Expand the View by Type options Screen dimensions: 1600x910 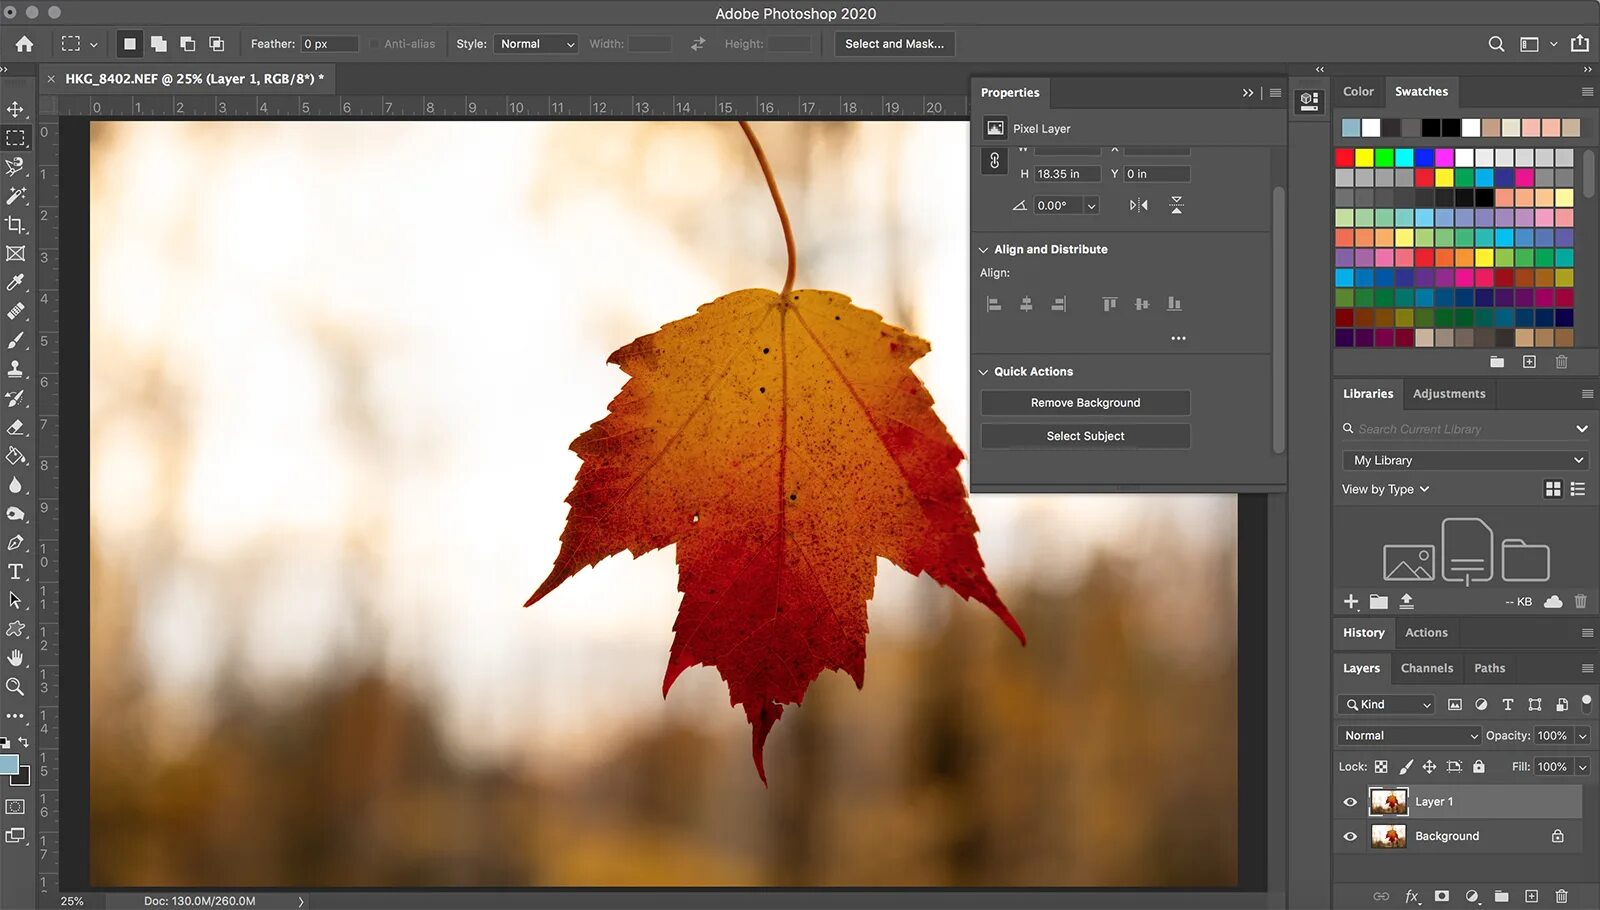pyautogui.click(x=1386, y=489)
